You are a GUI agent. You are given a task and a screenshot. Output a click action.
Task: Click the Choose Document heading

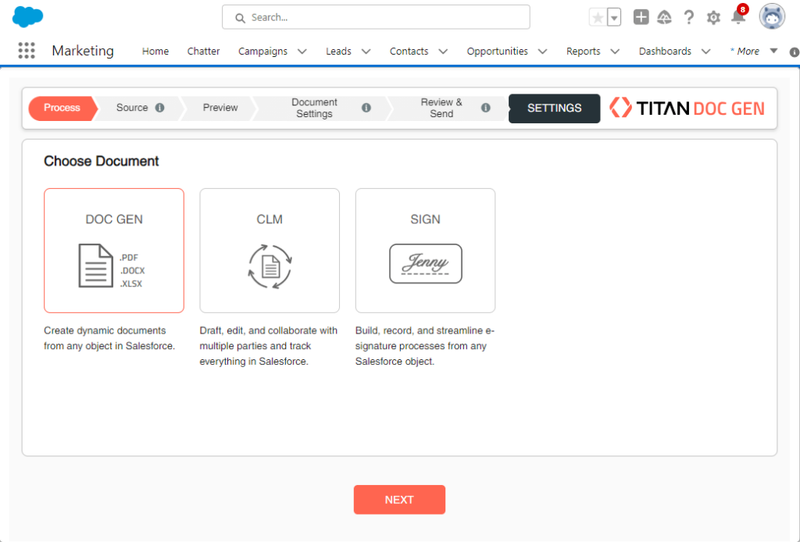101,161
